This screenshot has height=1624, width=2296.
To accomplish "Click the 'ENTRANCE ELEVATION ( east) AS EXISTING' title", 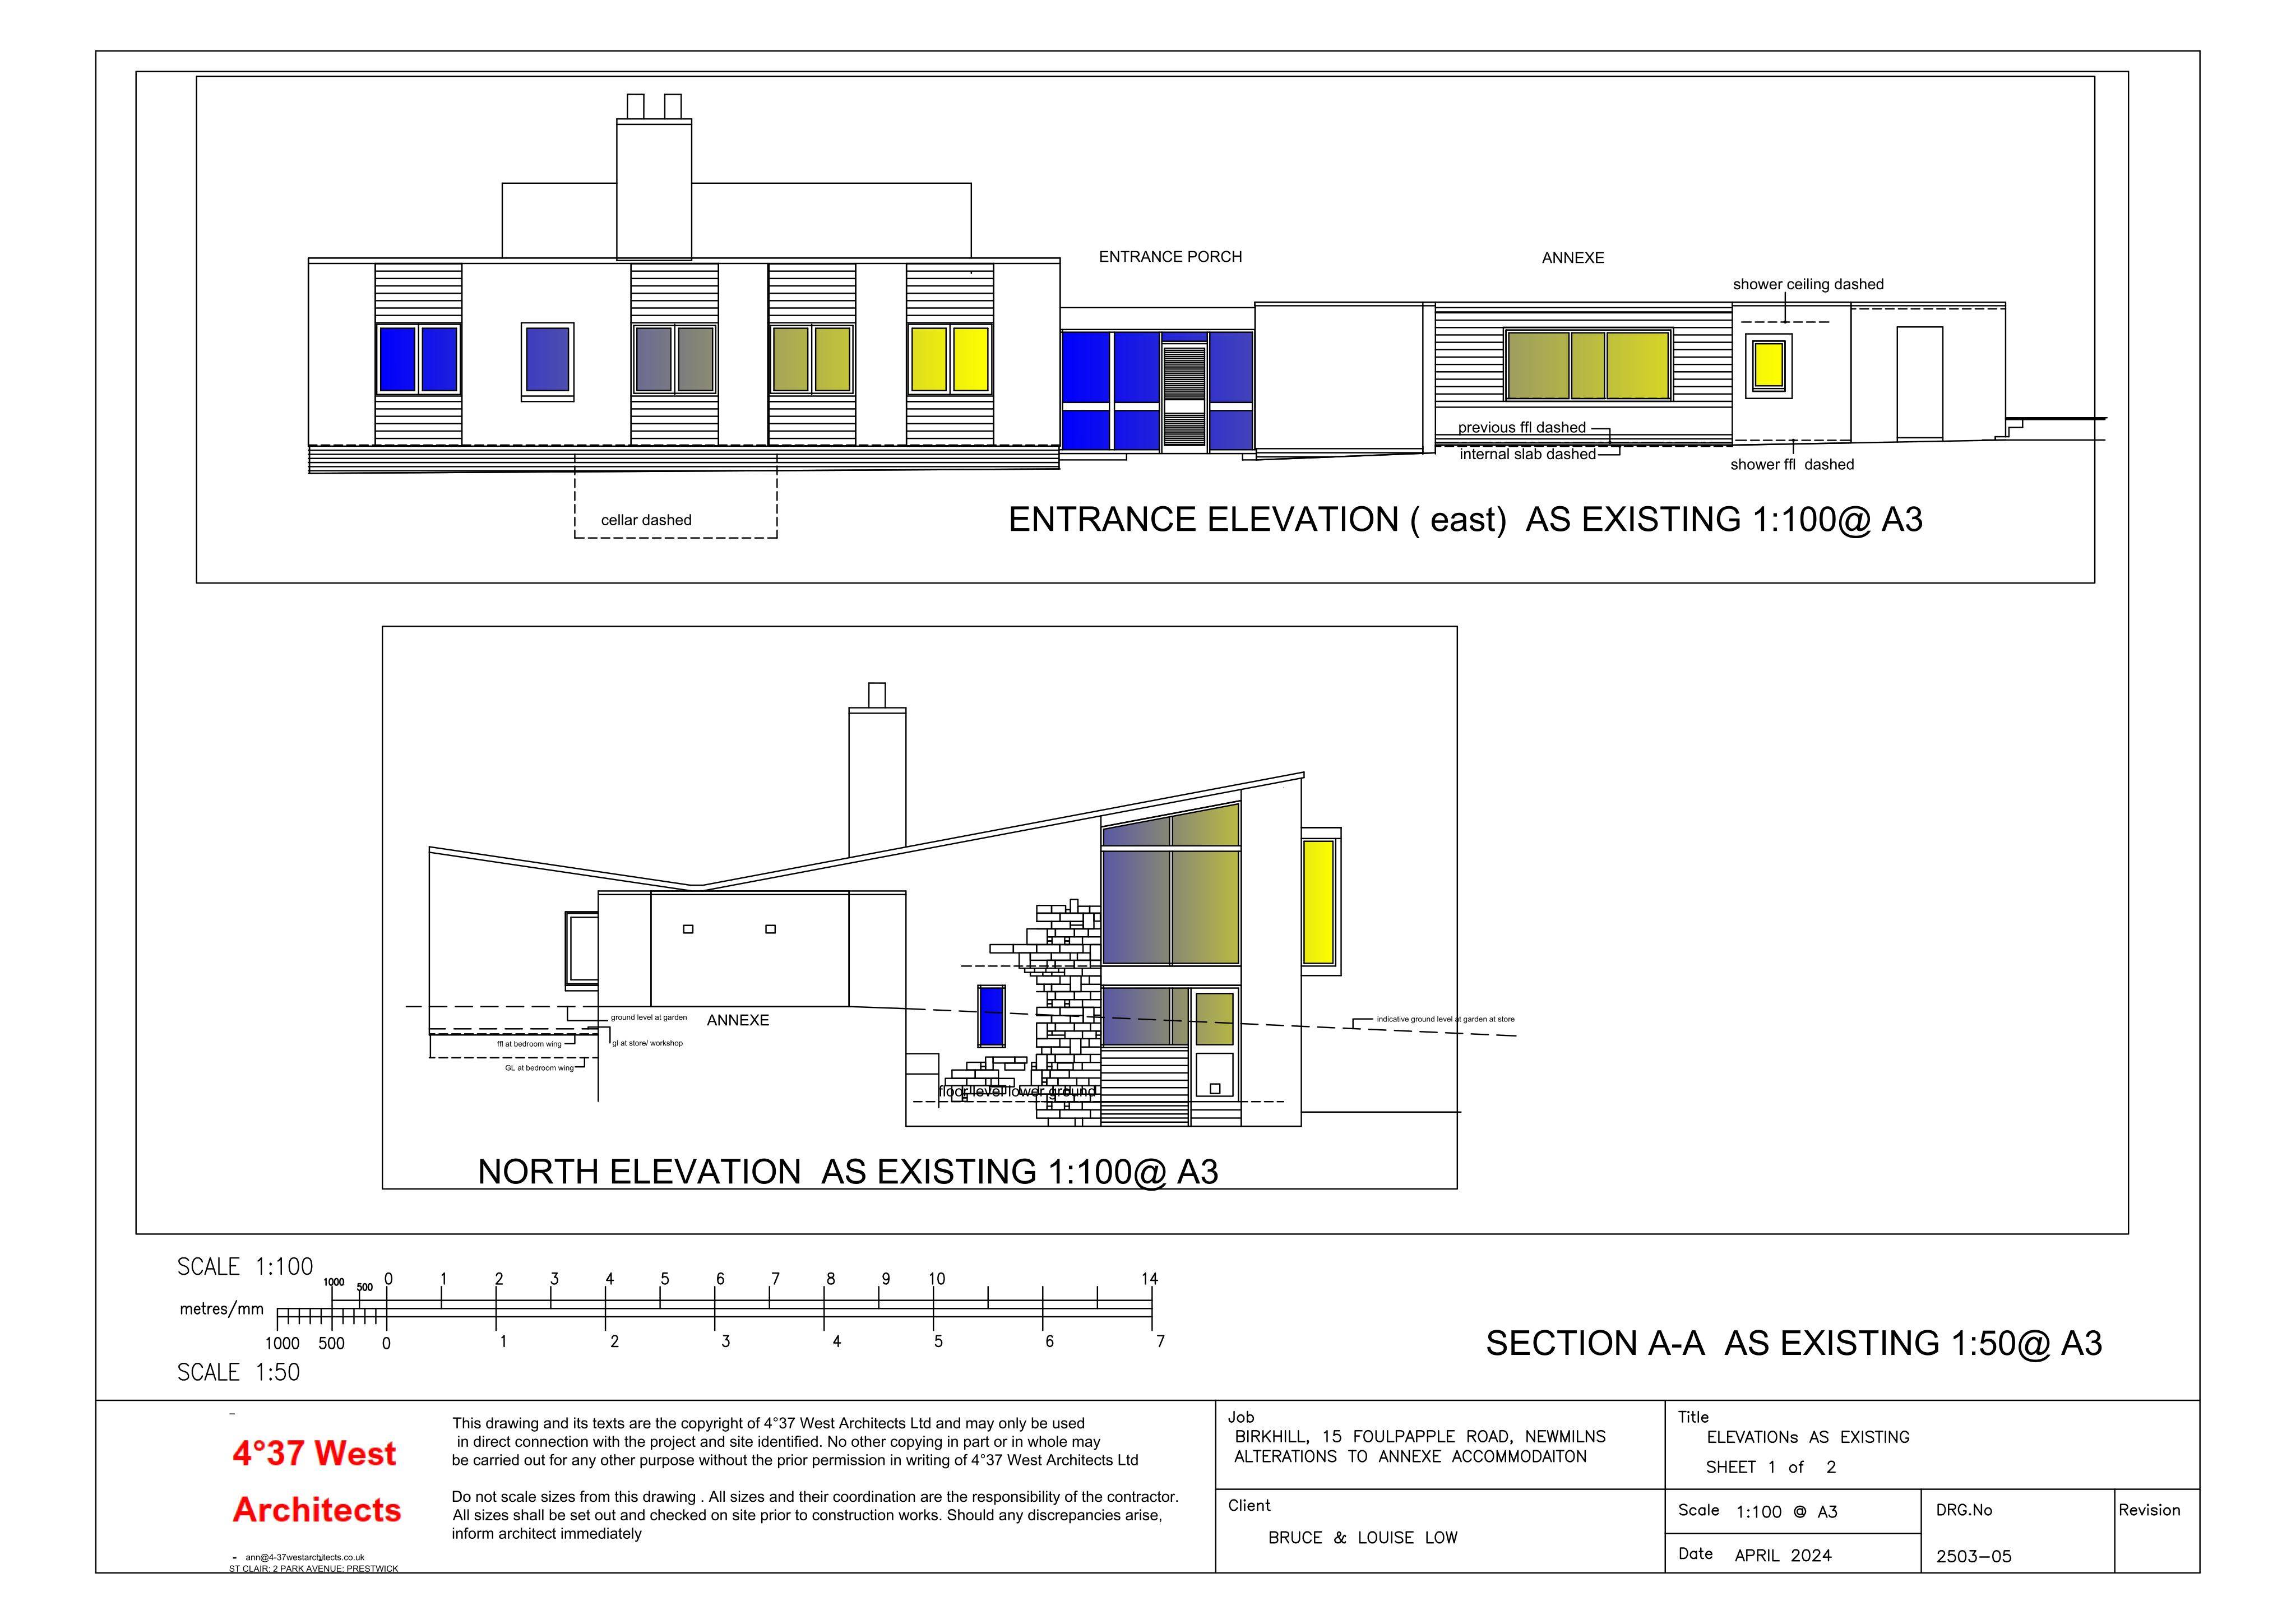I will (1465, 520).
